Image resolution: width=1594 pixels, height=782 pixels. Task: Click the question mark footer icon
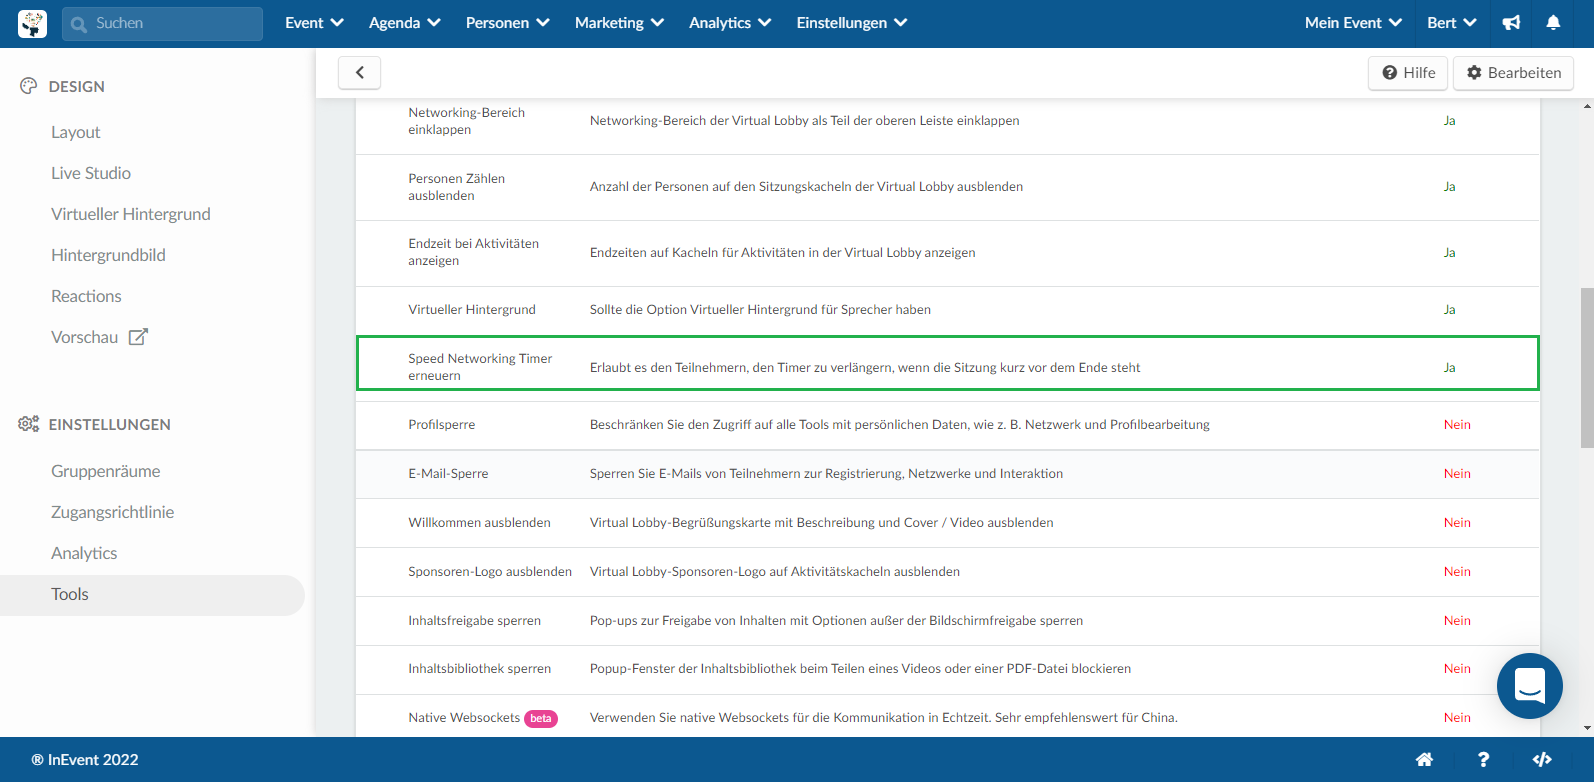[x=1483, y=760]
